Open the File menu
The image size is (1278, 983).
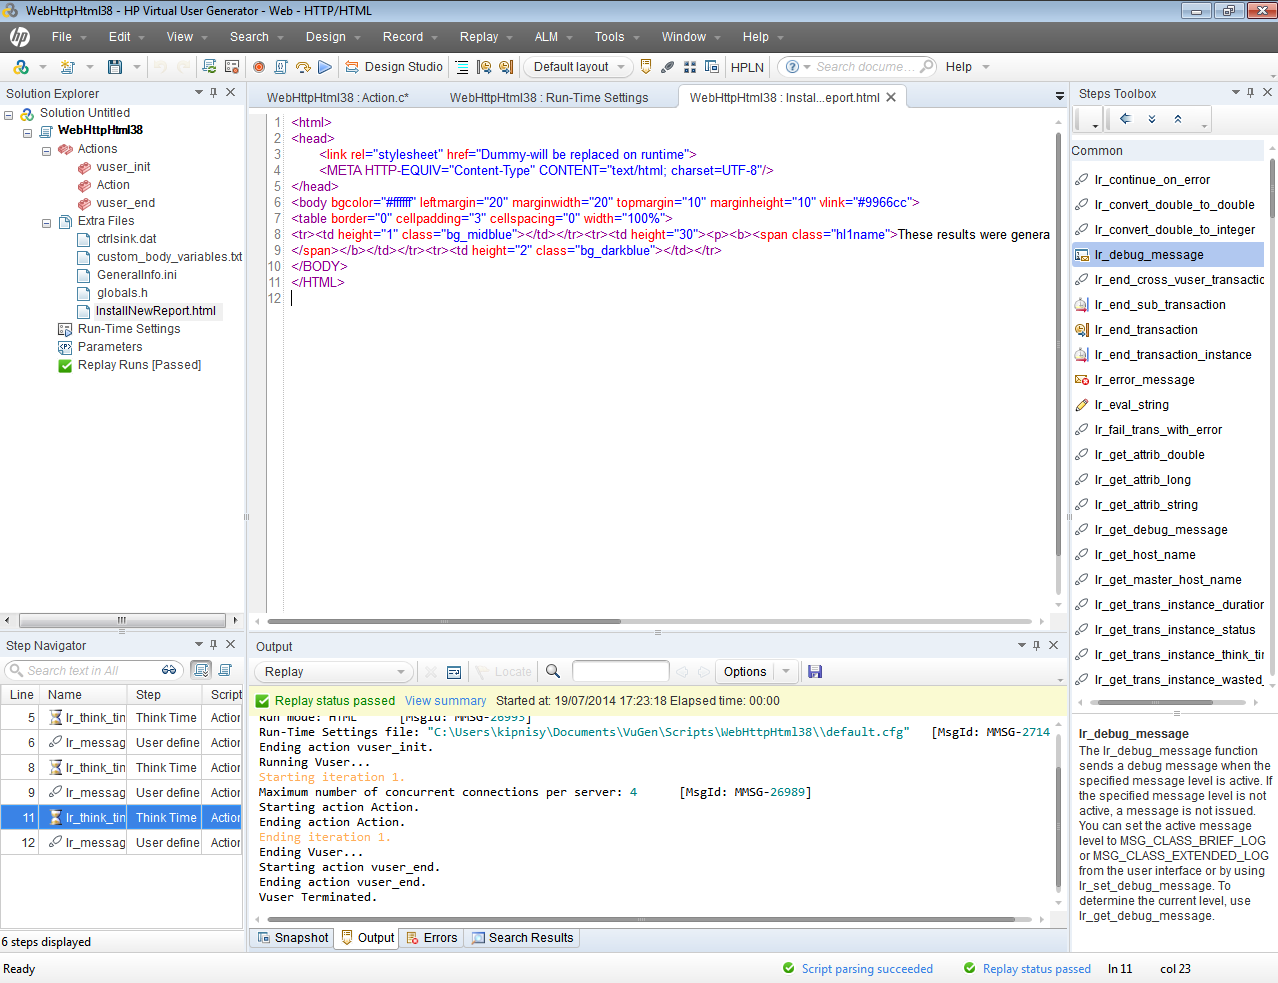click(x=62, y=37)
